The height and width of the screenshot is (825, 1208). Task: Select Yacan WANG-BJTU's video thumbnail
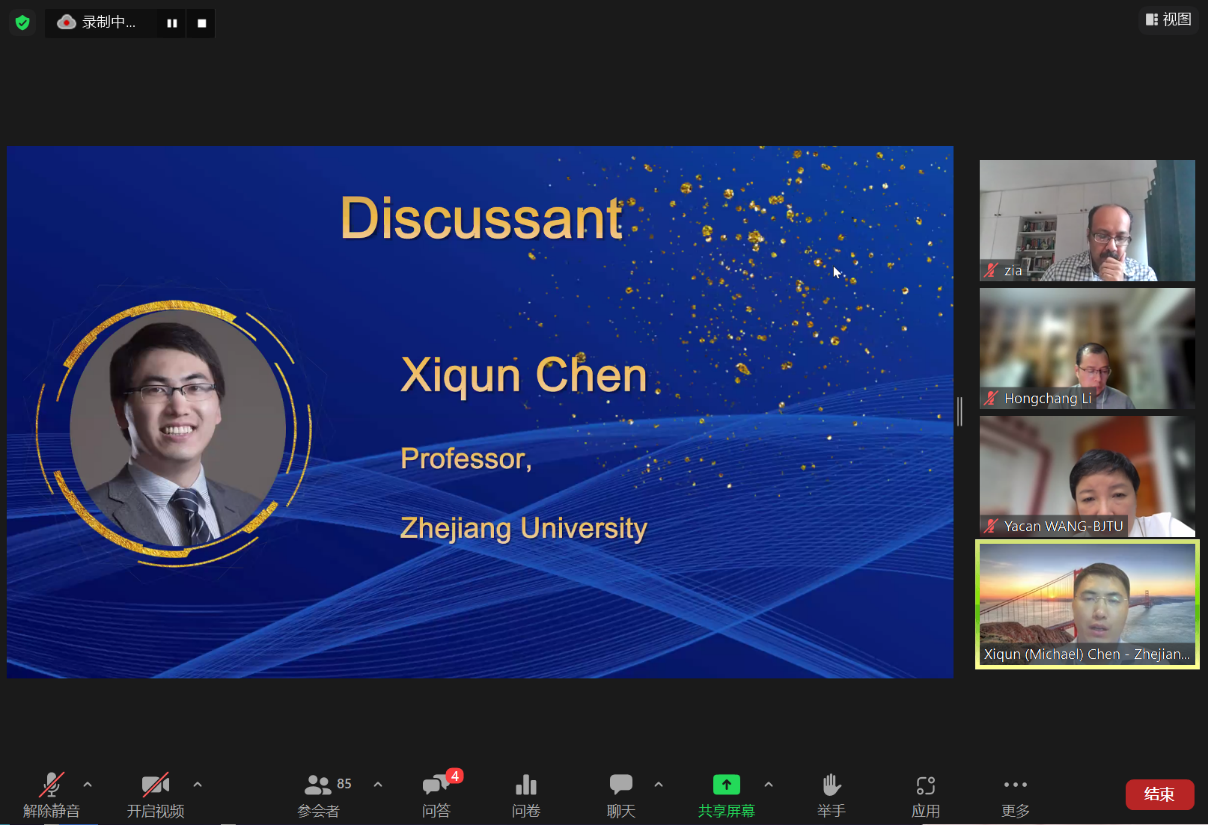1087,476
